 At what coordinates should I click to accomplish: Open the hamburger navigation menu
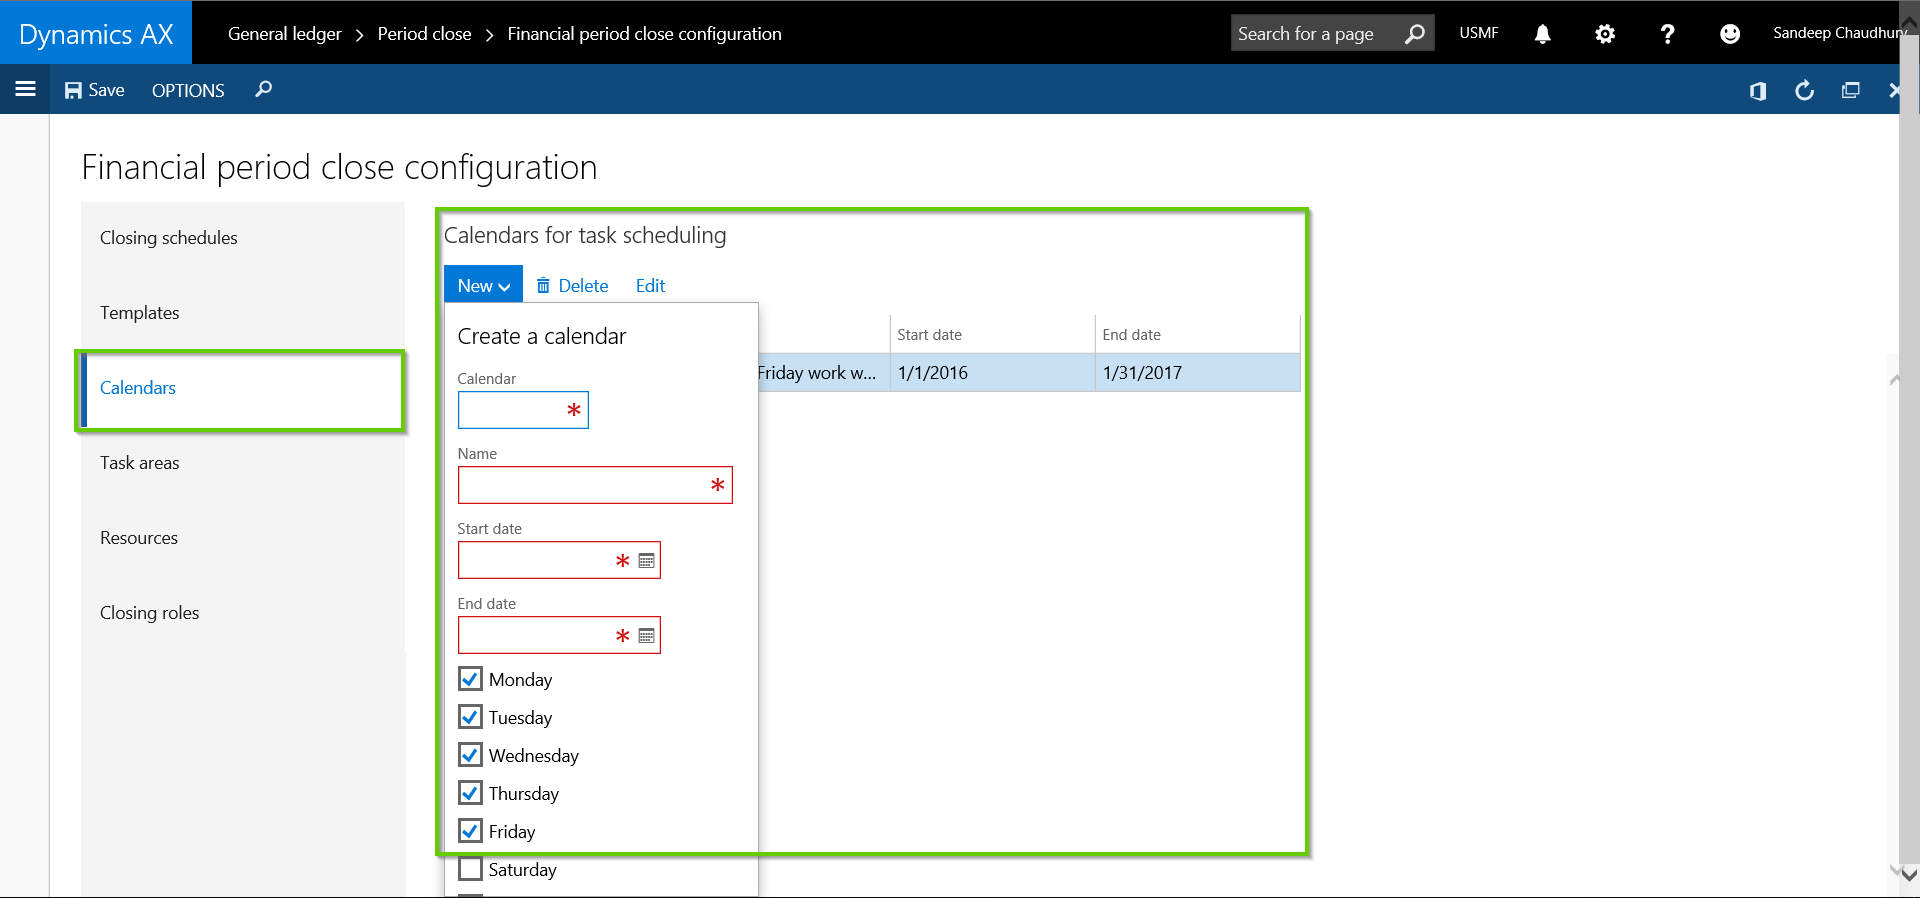click(x=26, y=90)
